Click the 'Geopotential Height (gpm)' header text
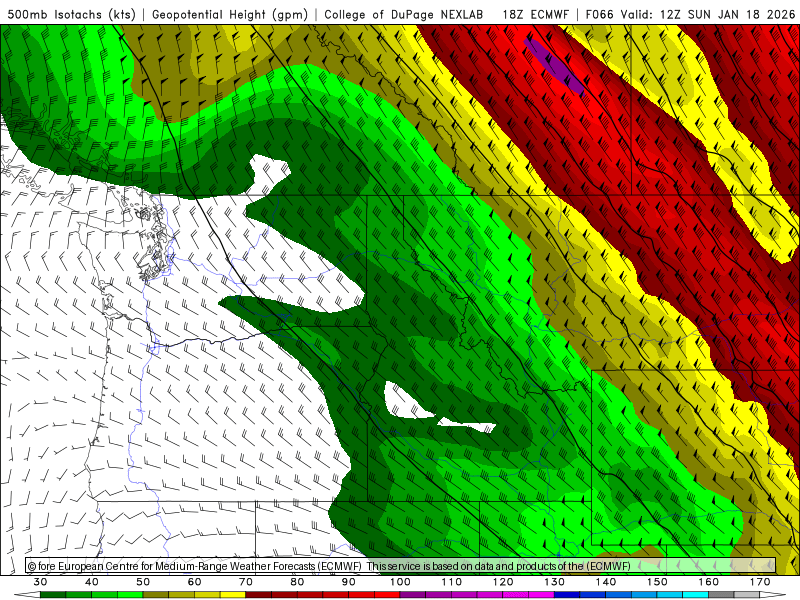 (230, 14)
